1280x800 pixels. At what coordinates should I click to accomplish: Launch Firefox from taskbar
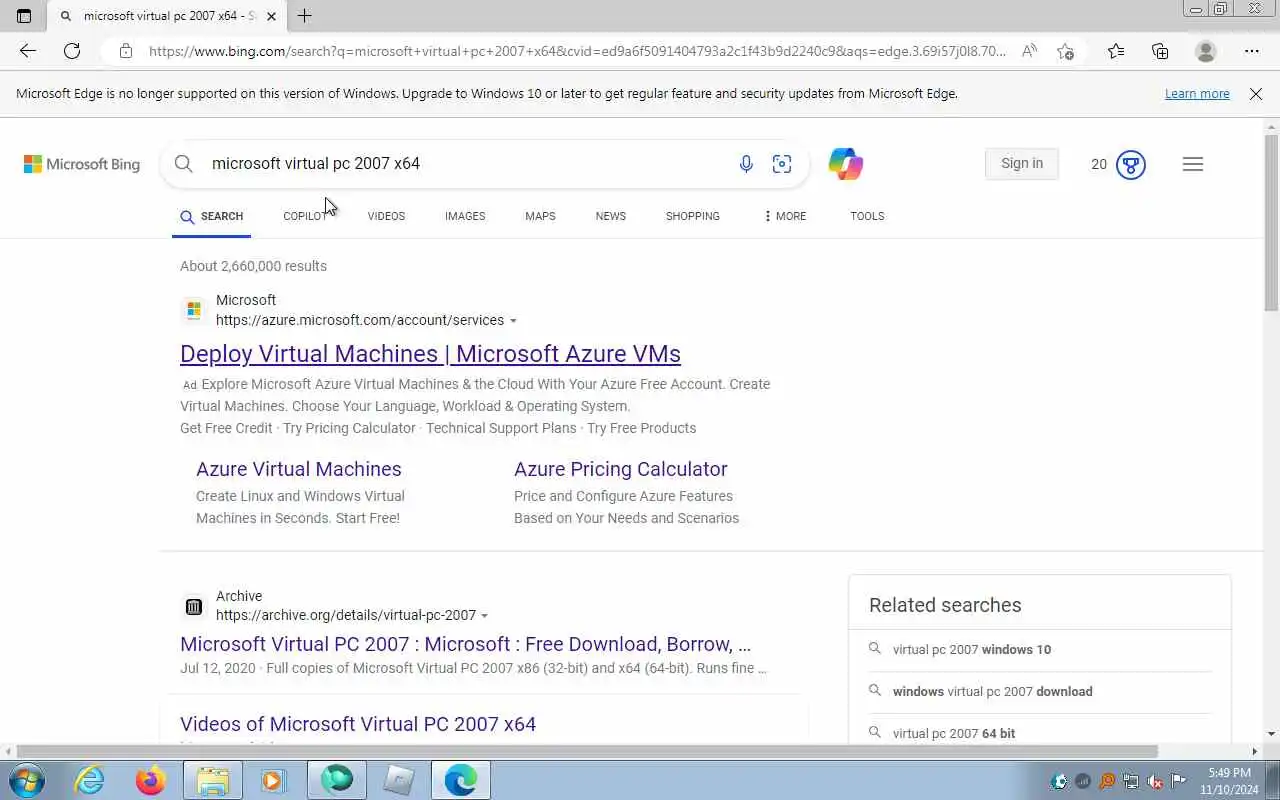coord(151,780)
